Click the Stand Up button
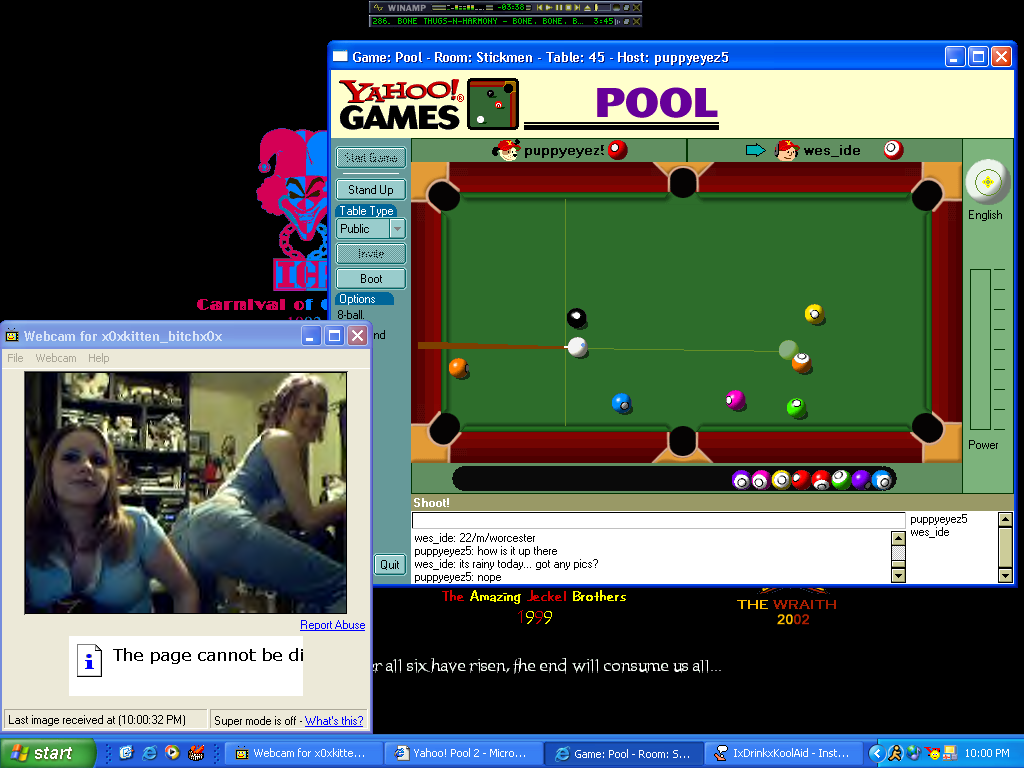The height and width of the screenshot is (768, 1024). tap(370, 190)
